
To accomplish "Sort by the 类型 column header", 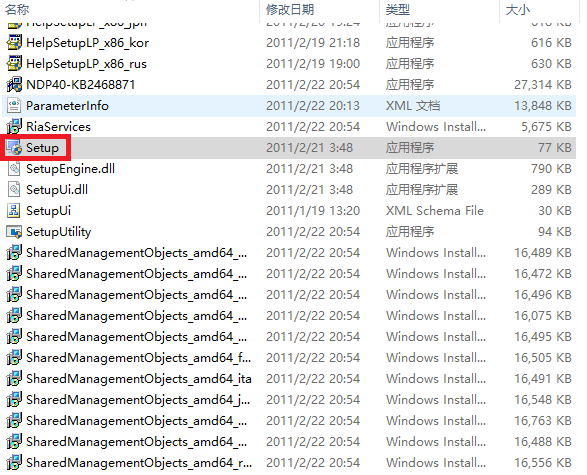I will pos(398,9).
